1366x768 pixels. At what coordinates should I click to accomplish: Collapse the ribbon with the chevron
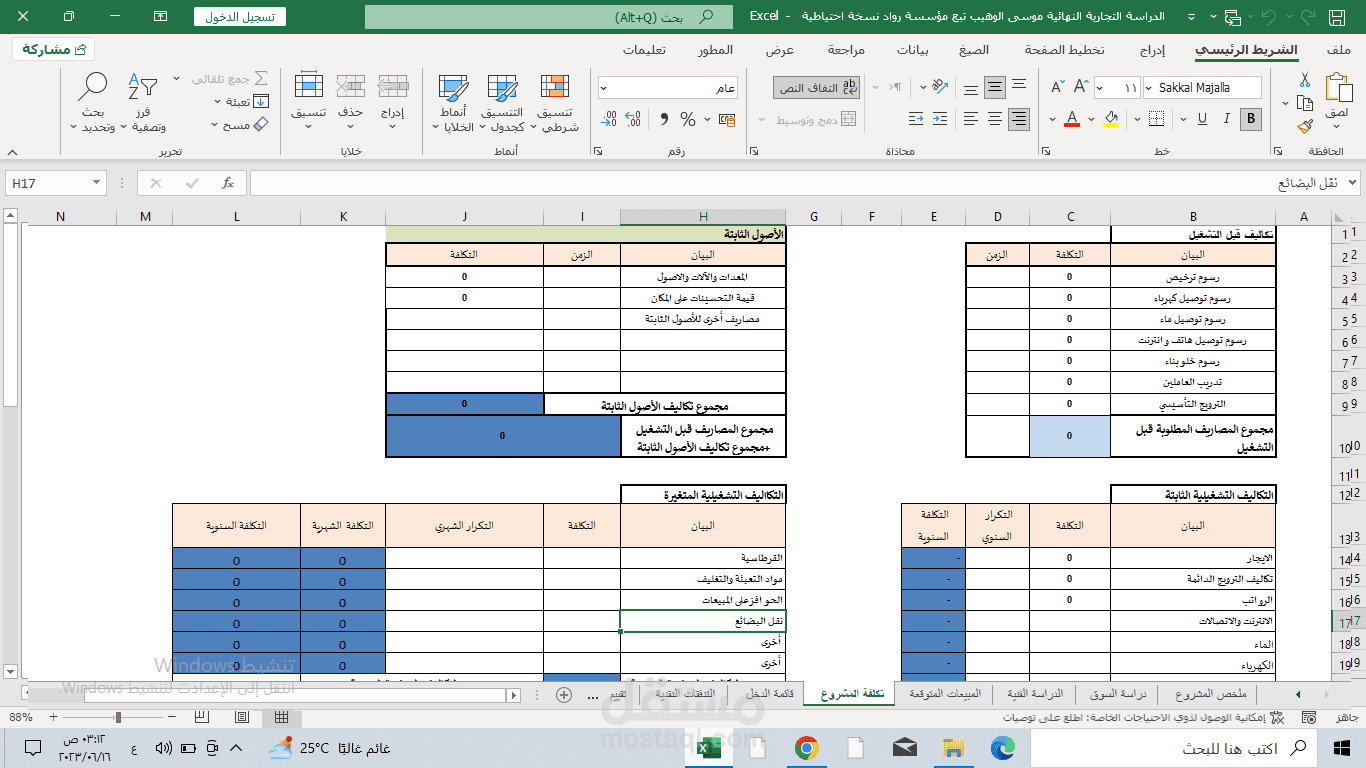point(12,152)
